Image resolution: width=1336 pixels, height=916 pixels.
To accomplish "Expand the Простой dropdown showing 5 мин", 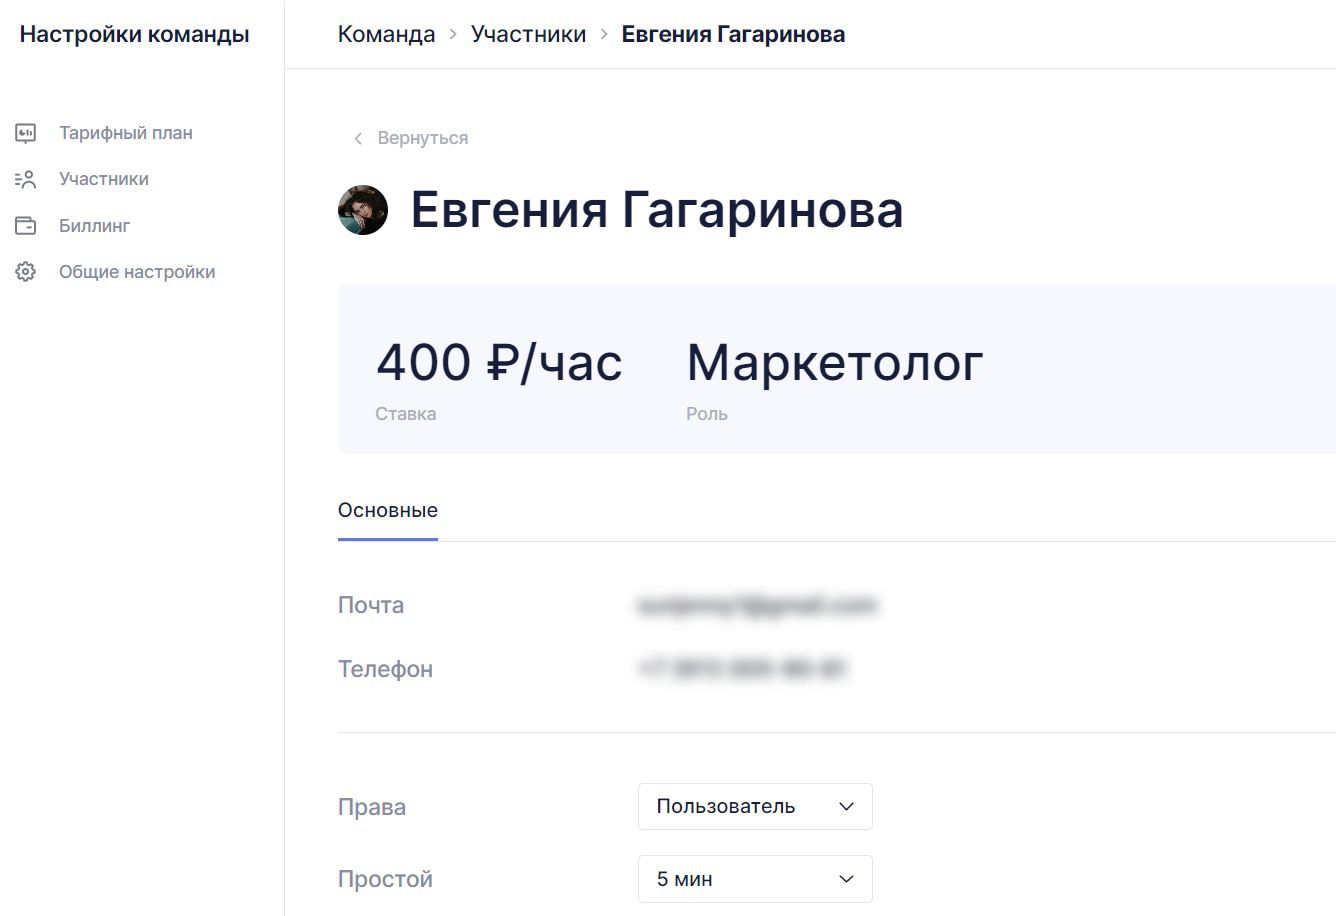I will [755, 879].
